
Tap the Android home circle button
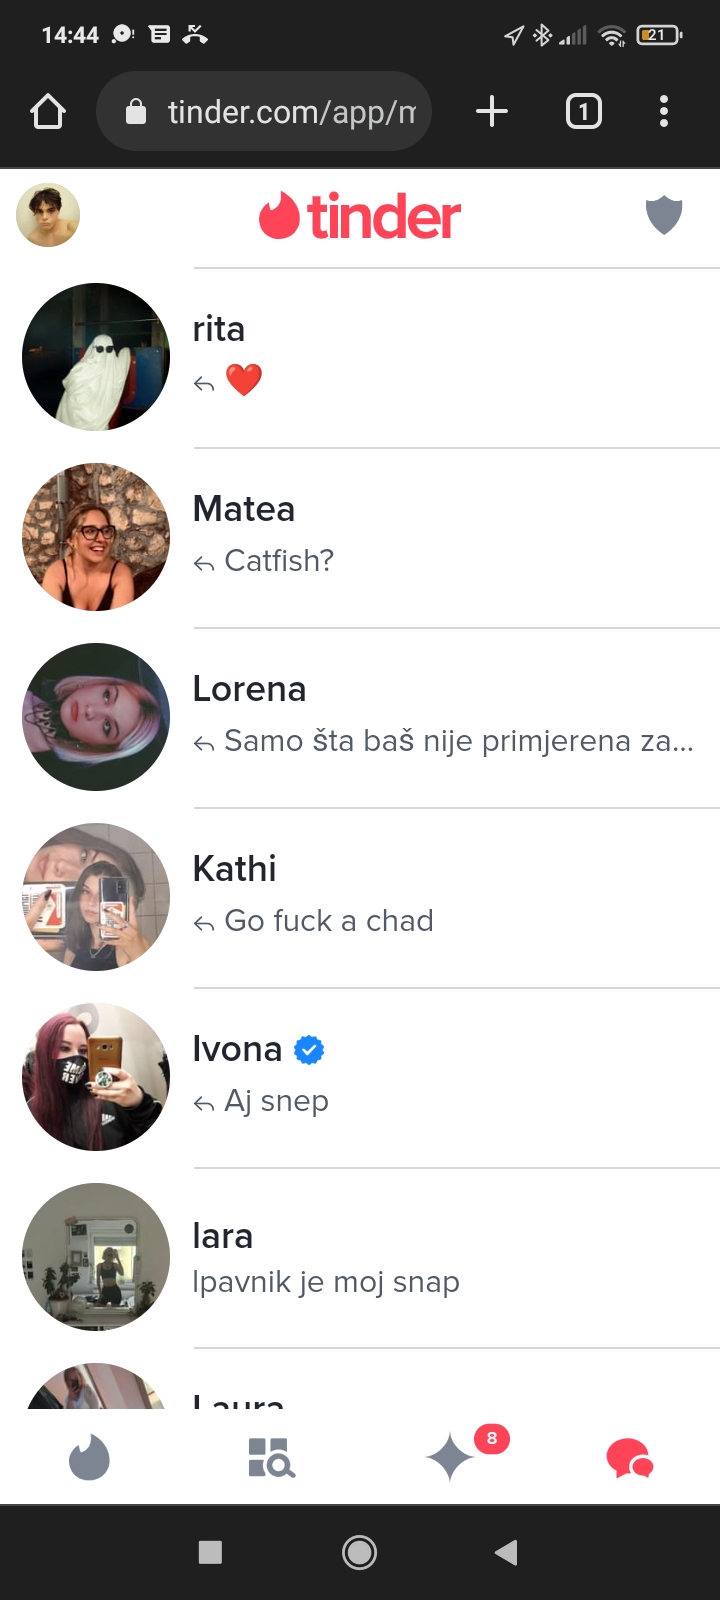pyautogui.click(x=360, y=1552)
